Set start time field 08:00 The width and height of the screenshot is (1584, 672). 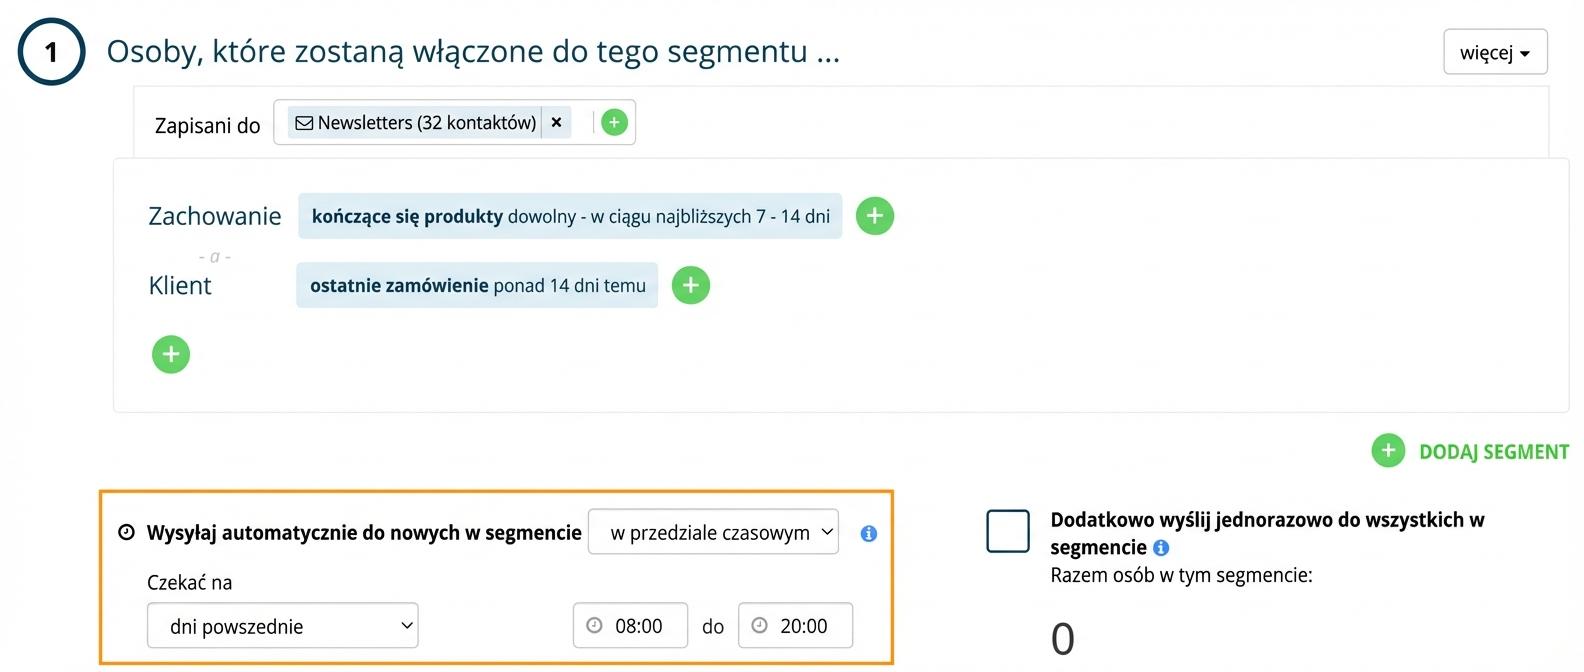(630, 626)
